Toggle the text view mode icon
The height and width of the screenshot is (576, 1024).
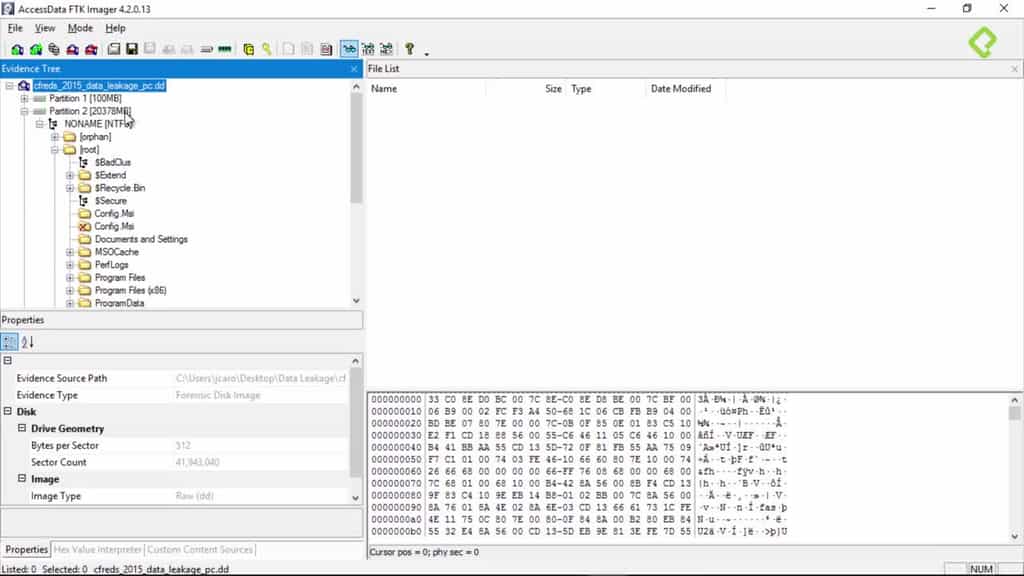[368, 49]
